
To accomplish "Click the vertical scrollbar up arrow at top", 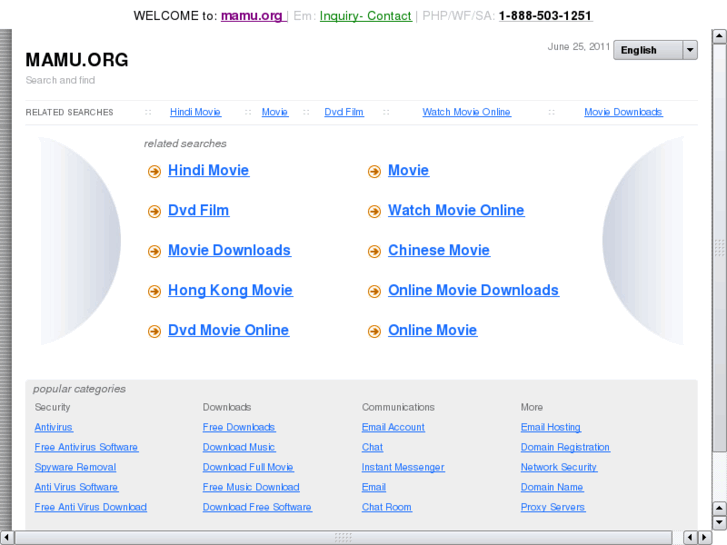I will tap(719, 36).
